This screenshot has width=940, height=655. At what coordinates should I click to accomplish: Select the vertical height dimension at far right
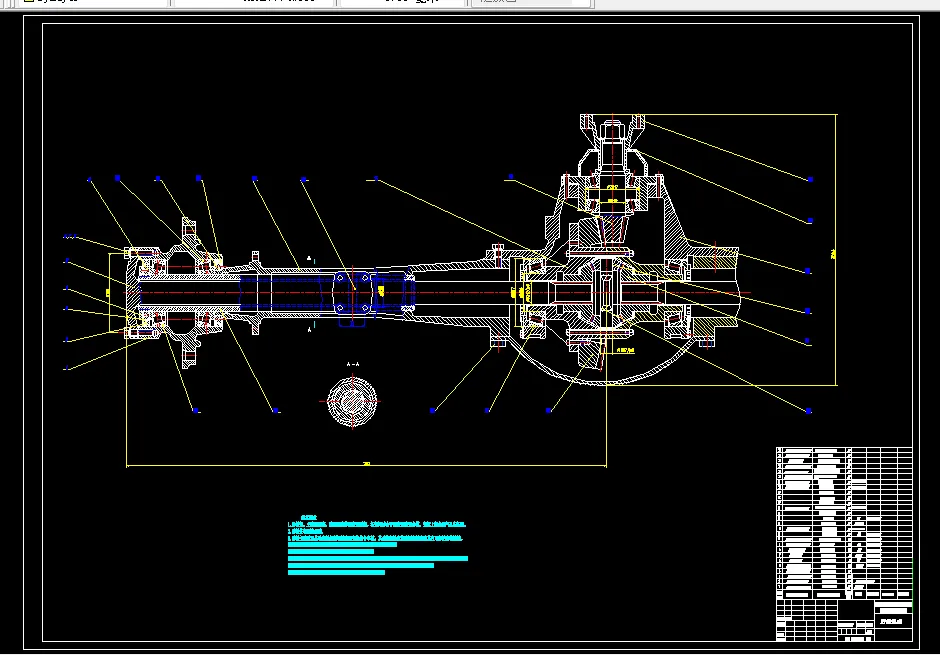pos(835,250)
